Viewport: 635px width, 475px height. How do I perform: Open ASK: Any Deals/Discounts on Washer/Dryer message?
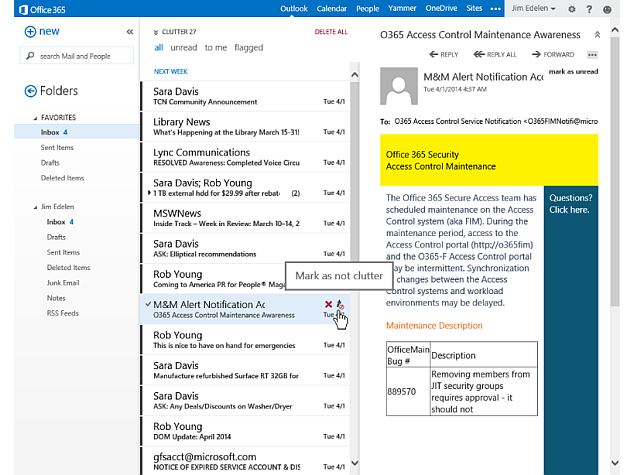coord(245,400)
